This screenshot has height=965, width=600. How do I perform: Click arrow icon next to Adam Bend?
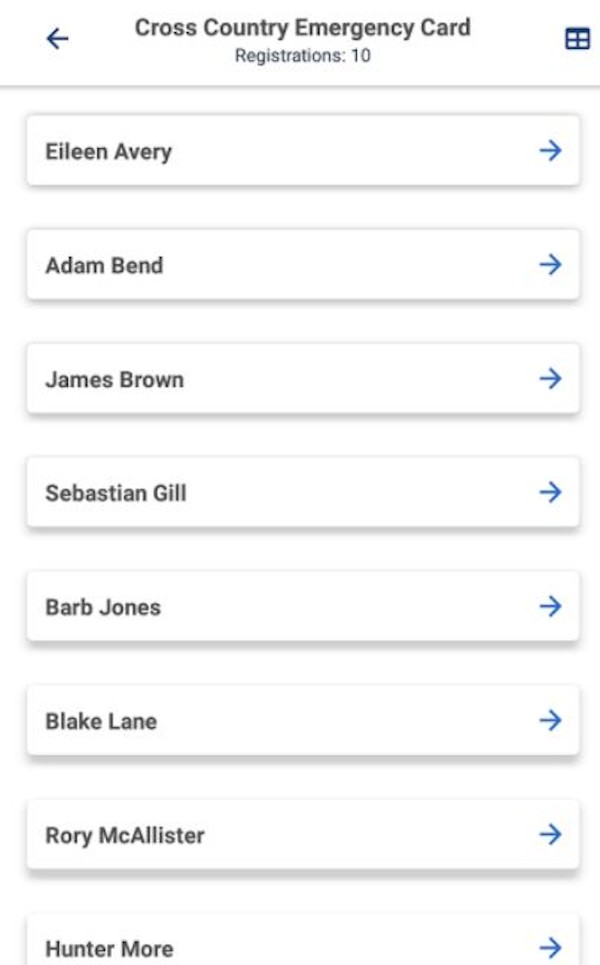(550, 265)
